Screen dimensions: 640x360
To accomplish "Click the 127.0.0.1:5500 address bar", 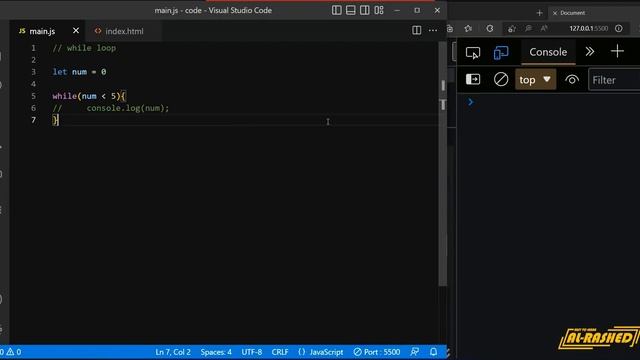I will [589, 28].
